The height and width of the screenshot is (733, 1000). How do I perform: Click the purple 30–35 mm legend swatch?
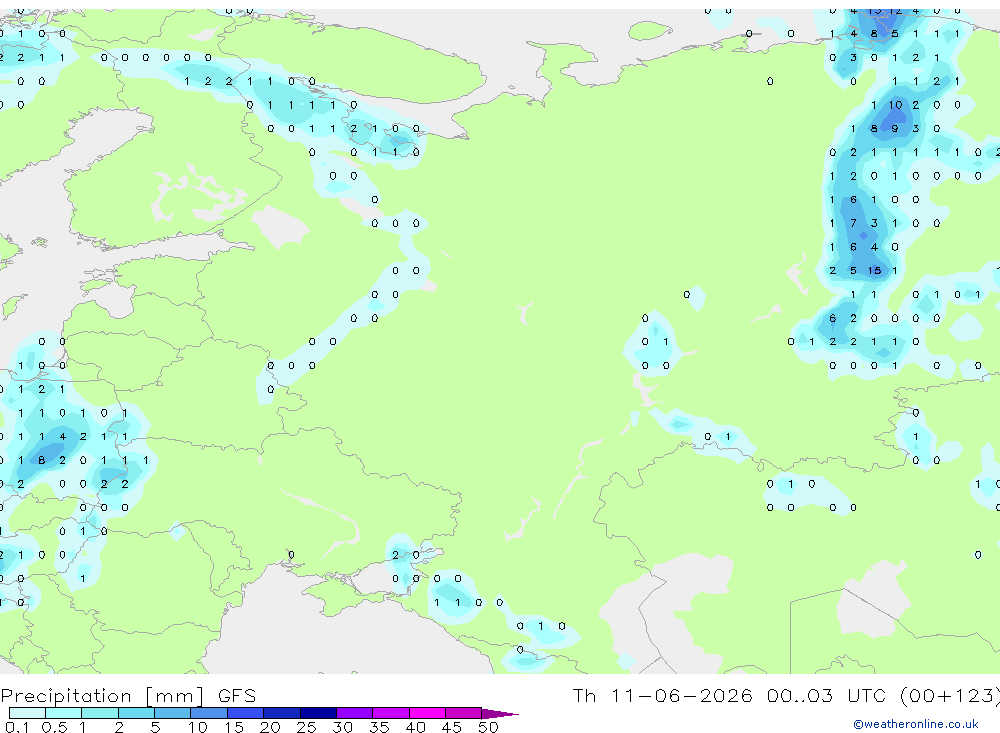(x=354, y=713)
